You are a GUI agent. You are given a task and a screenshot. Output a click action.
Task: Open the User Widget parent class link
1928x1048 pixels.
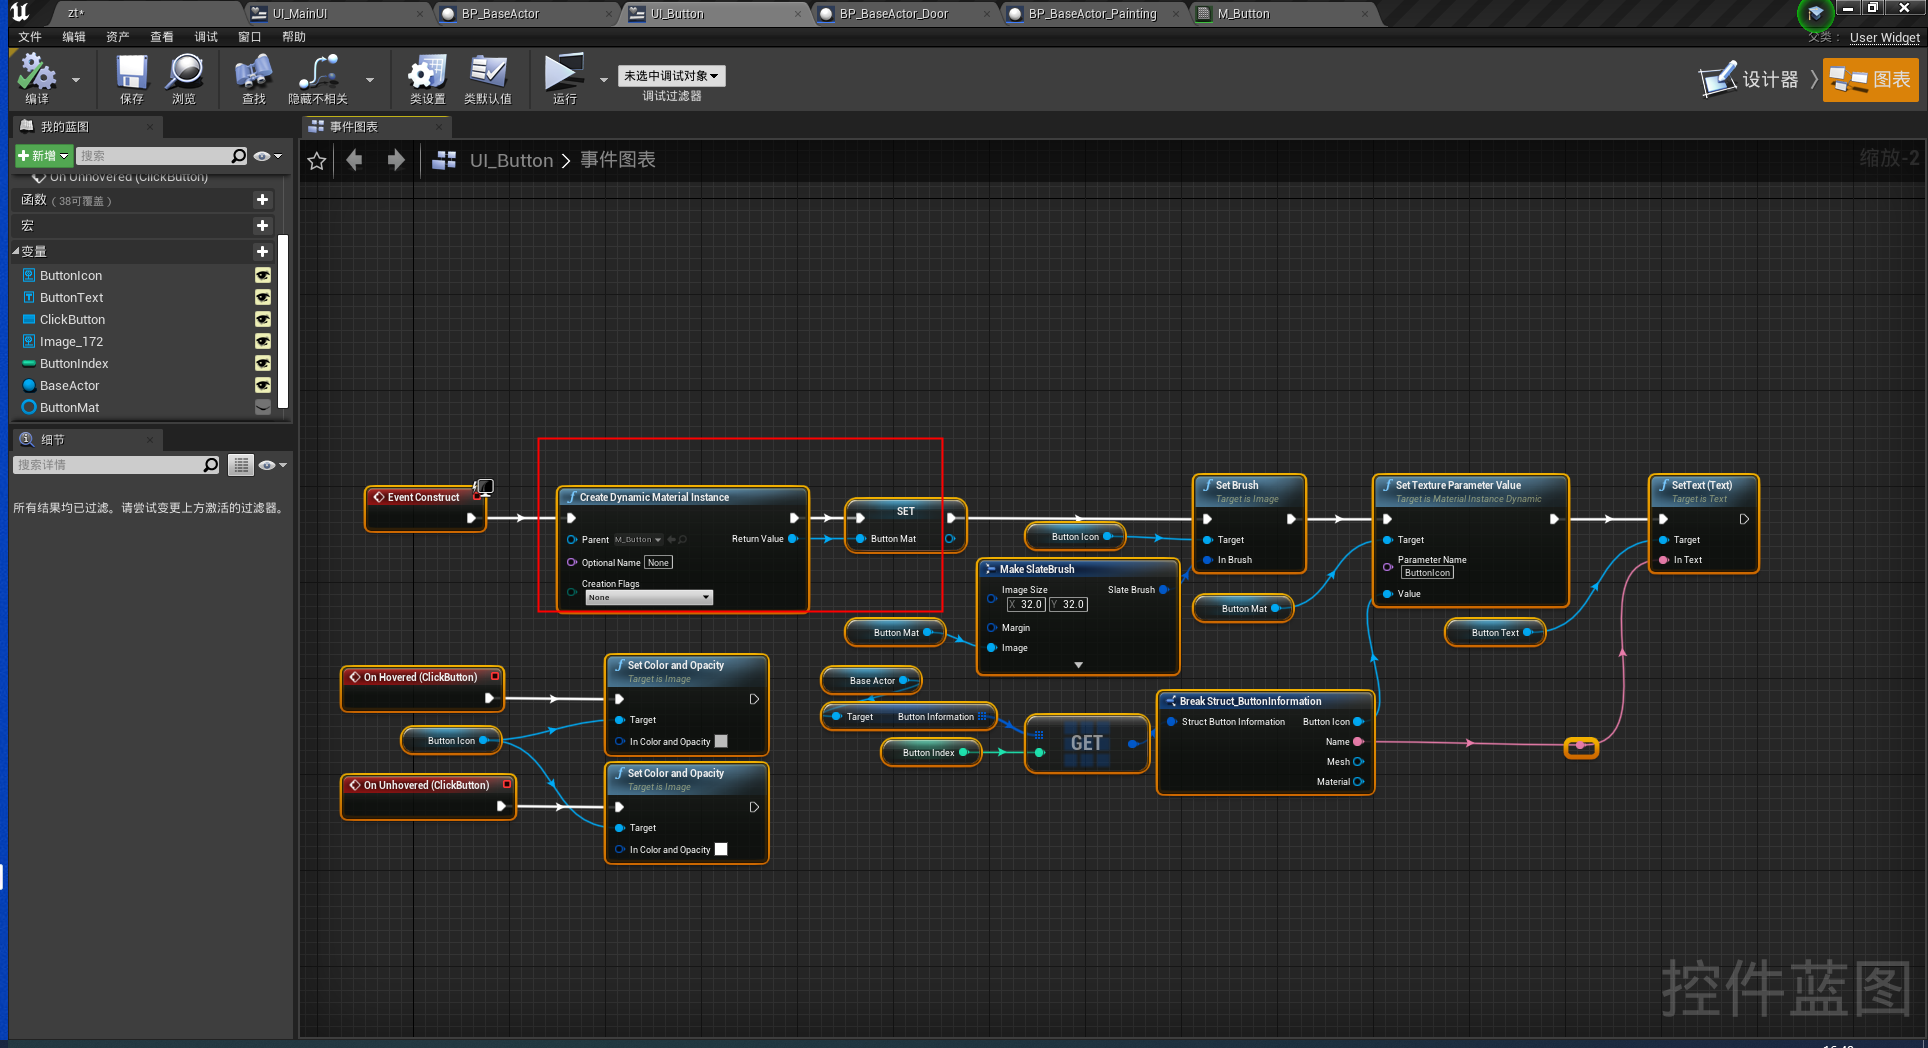(x=1885, y=38)
